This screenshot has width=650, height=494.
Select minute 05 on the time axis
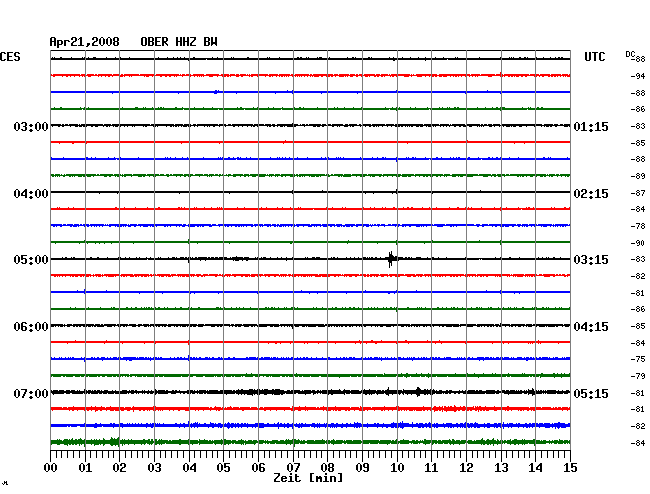(x=223, y=467)
